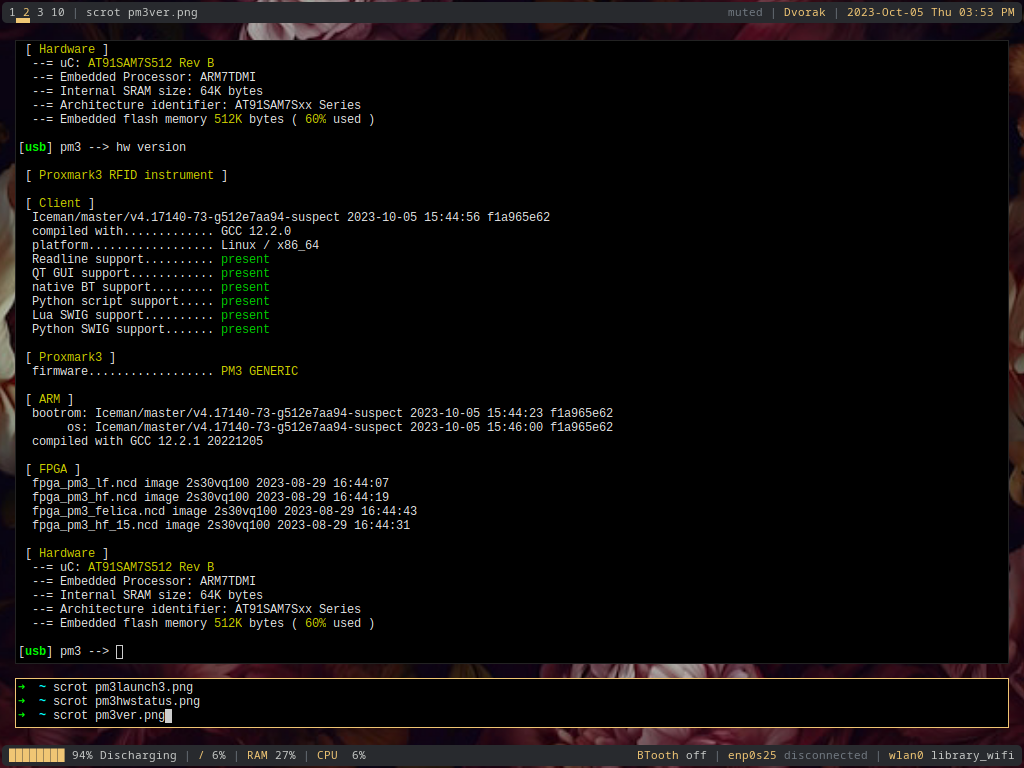Click 'scrot pm3ver.png' command in lower terminal
Viewport: 1024px width, 768px height.
point(109,716)
